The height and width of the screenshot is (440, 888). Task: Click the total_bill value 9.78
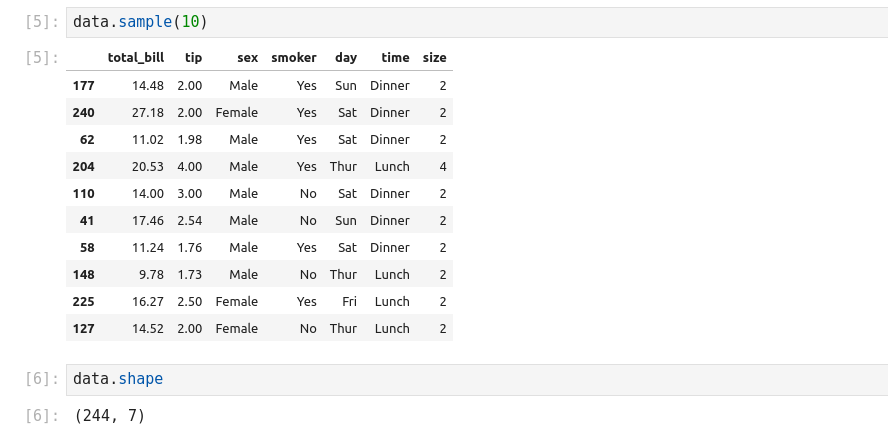pyautogui.click(x=150, y=274)
